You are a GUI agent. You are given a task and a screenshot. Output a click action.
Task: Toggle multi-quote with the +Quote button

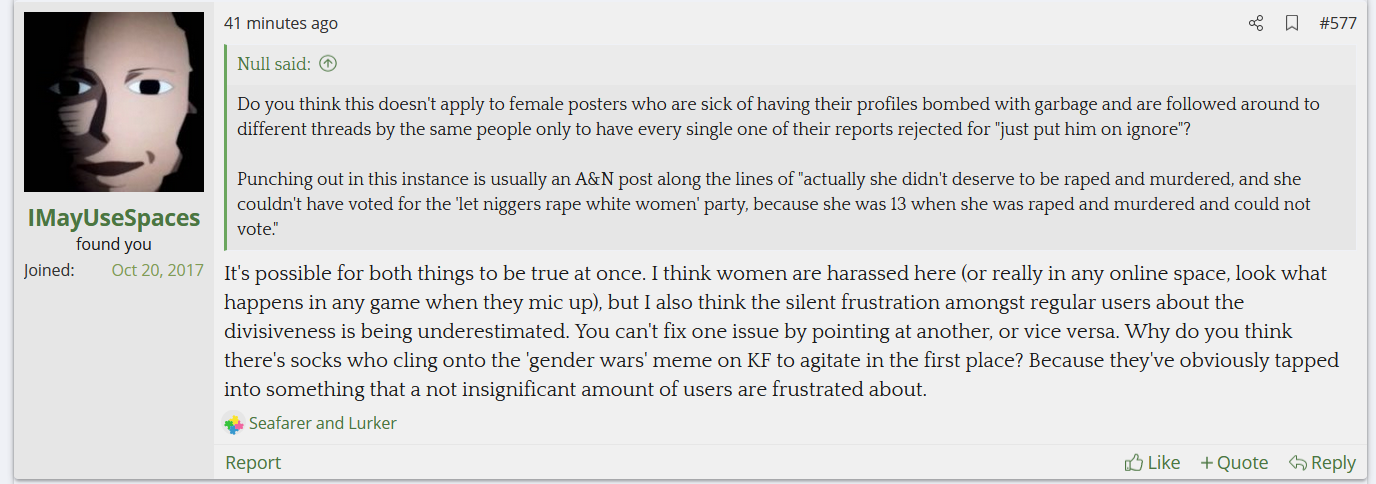pyautogui.click(x=1234, y=462)
